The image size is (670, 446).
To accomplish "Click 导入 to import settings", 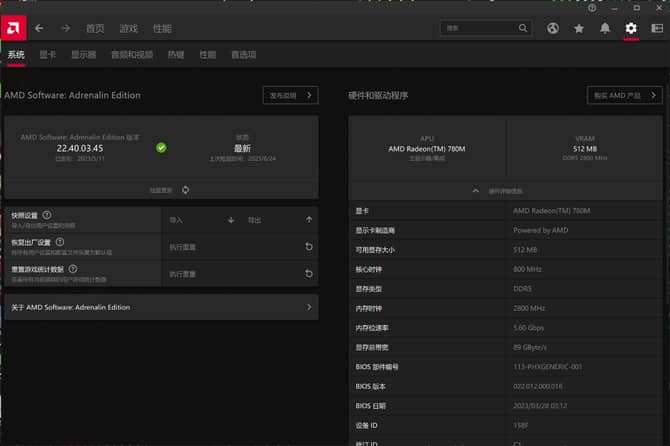I will 176,220.
